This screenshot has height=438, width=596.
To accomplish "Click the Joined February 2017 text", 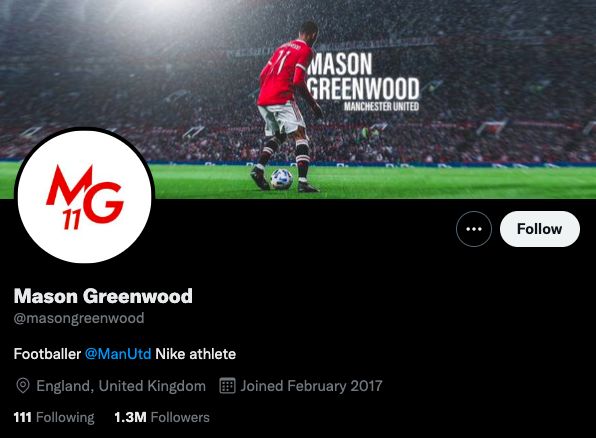I will (311, 386).
